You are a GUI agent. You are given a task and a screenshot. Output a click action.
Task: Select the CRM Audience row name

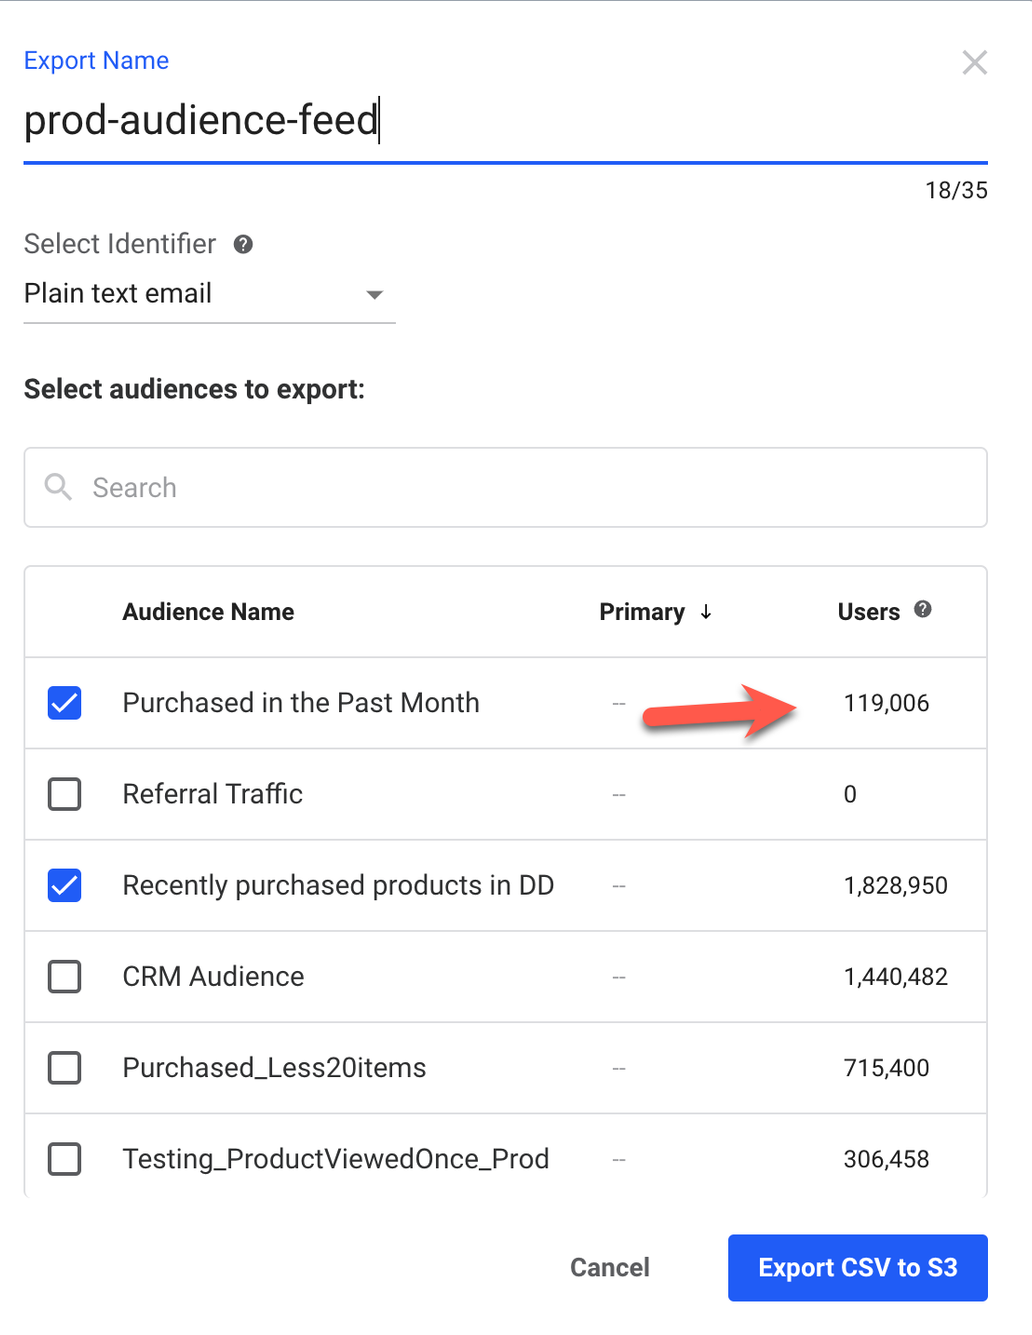click(x=213, y=976)
